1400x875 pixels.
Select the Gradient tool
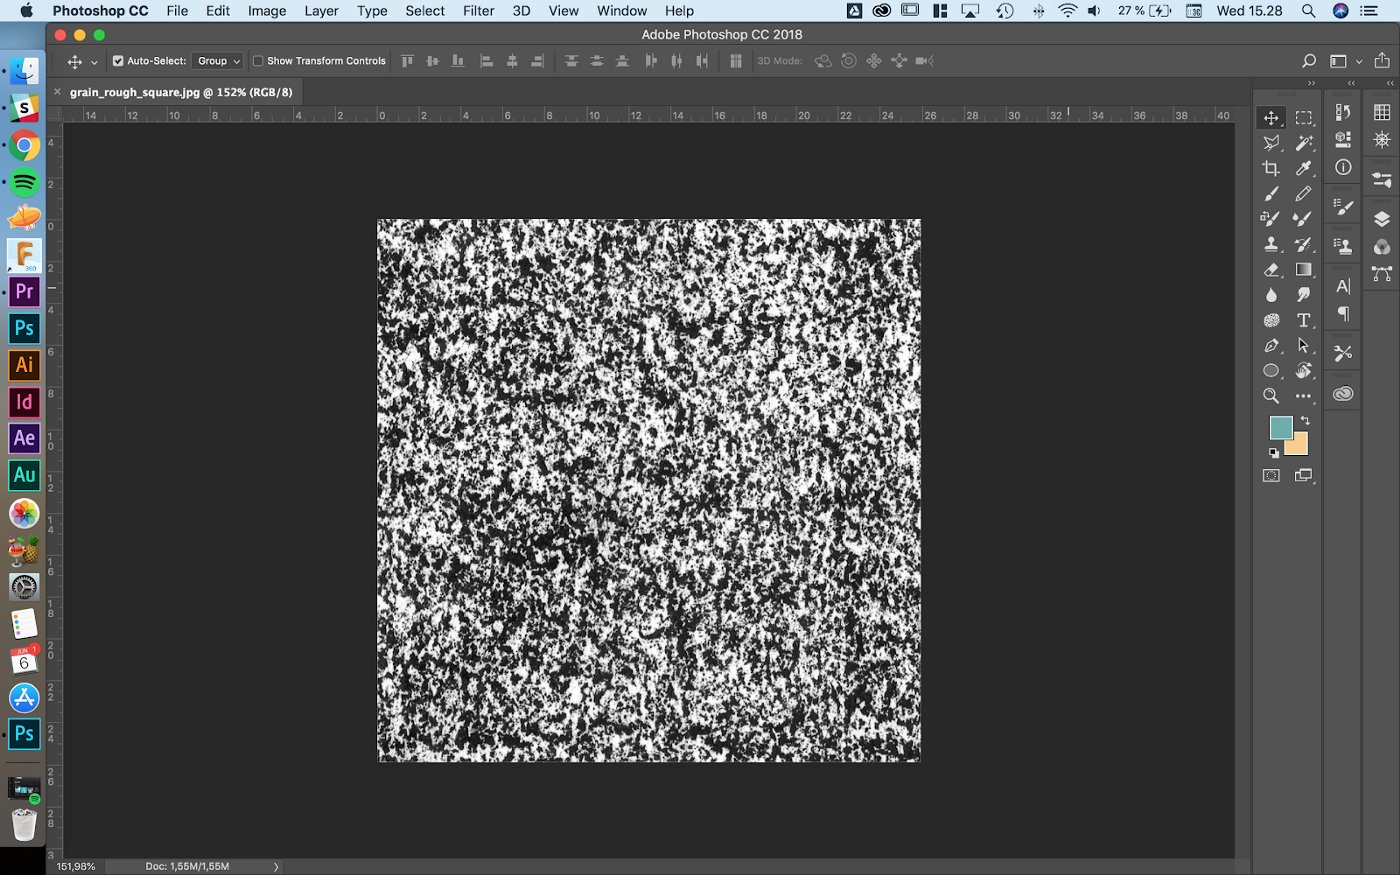(x=1303, y=270)
